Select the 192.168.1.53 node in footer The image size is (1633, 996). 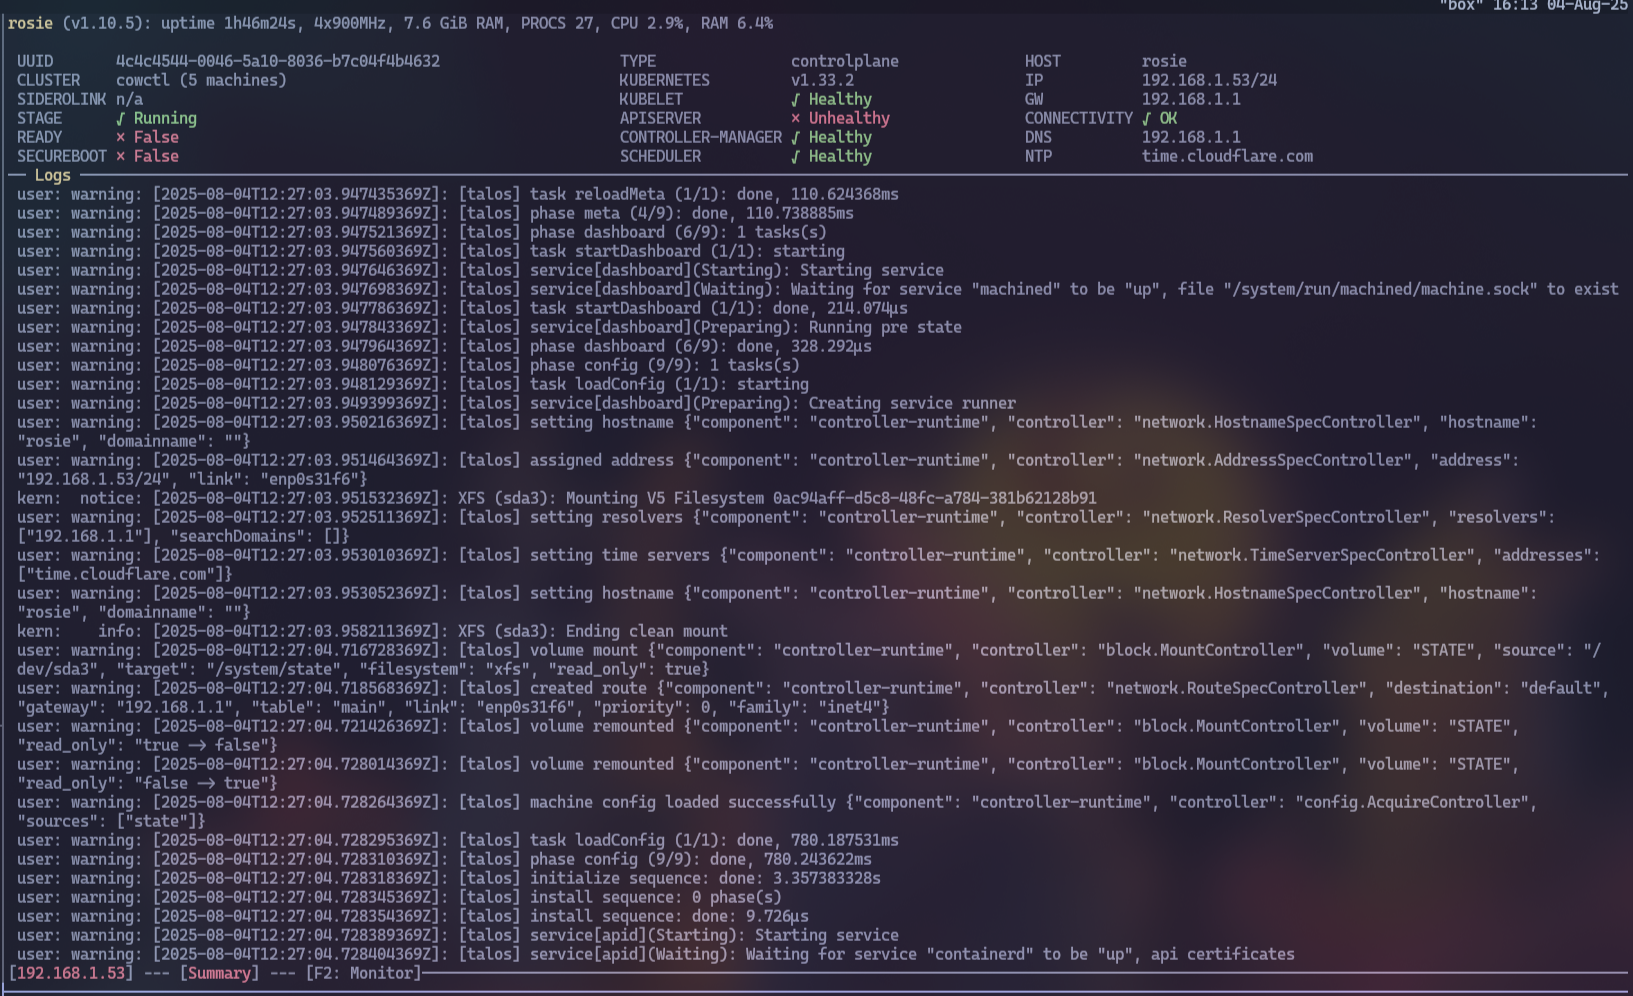pyautogui.click(x=71, y=973)
